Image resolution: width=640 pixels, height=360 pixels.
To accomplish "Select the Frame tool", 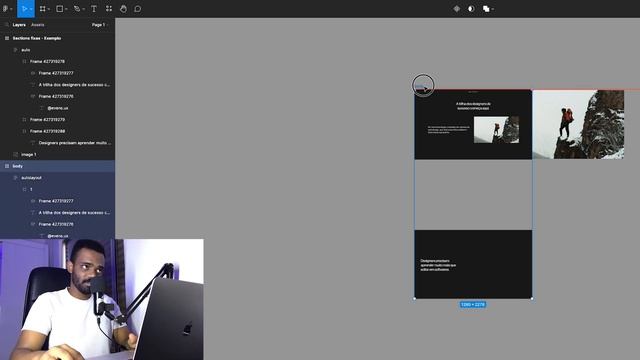I will (x=42, y=9).
